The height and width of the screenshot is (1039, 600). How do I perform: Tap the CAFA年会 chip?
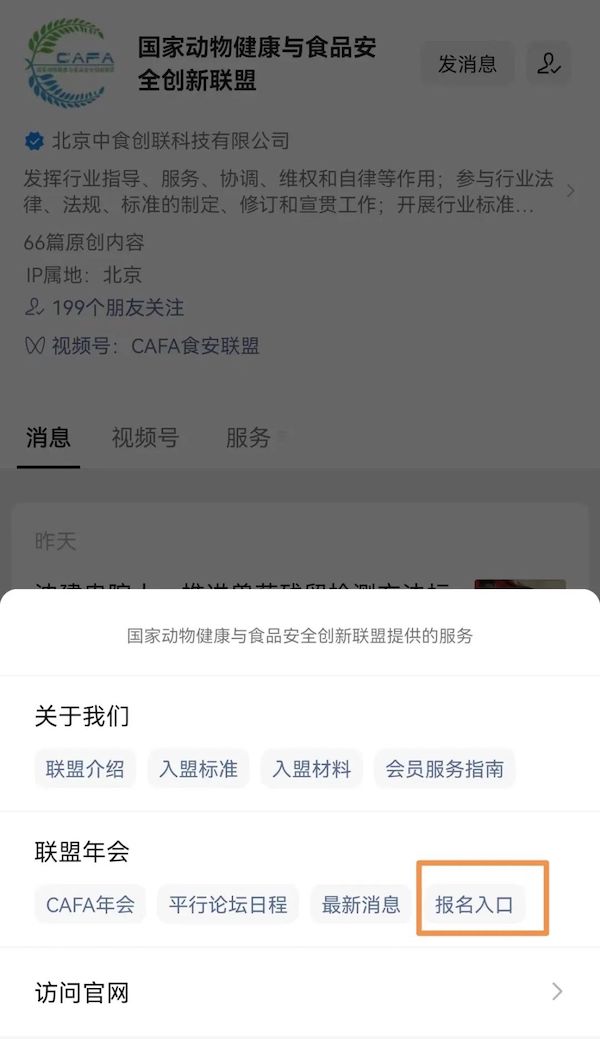tap(90, 904)
